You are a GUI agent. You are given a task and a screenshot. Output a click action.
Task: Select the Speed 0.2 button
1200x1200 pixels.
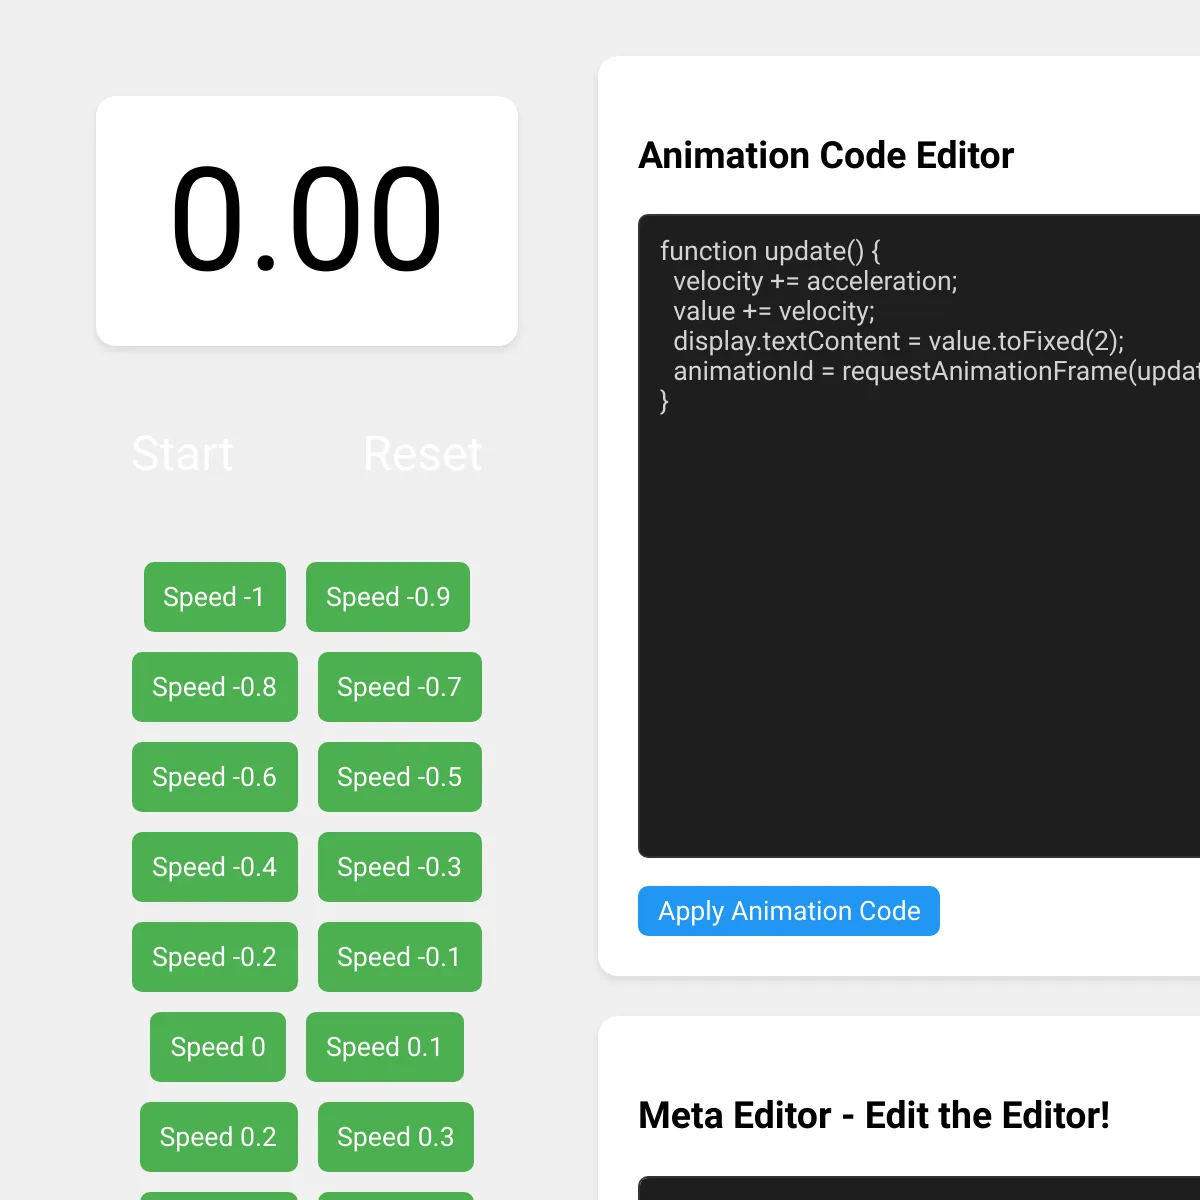point(219,1137)
